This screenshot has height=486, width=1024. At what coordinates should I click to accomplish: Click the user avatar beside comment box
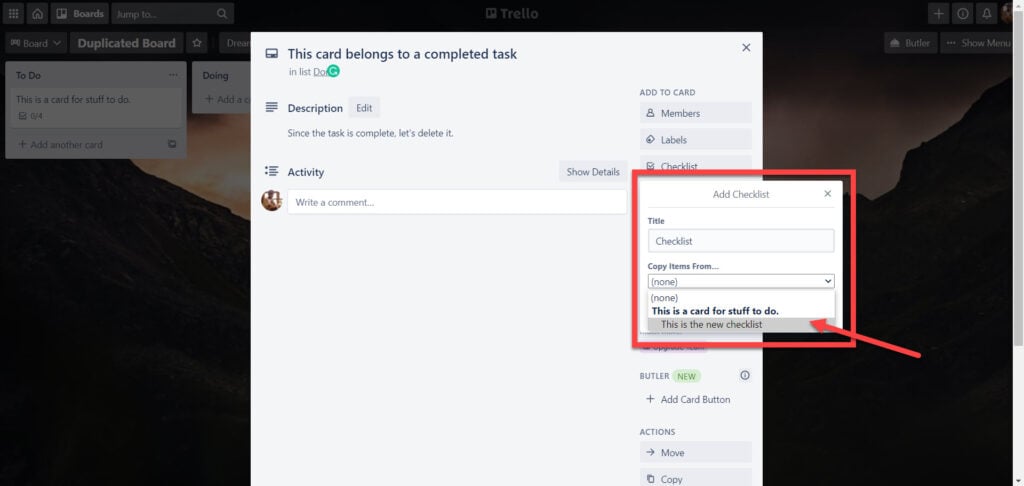272,201
